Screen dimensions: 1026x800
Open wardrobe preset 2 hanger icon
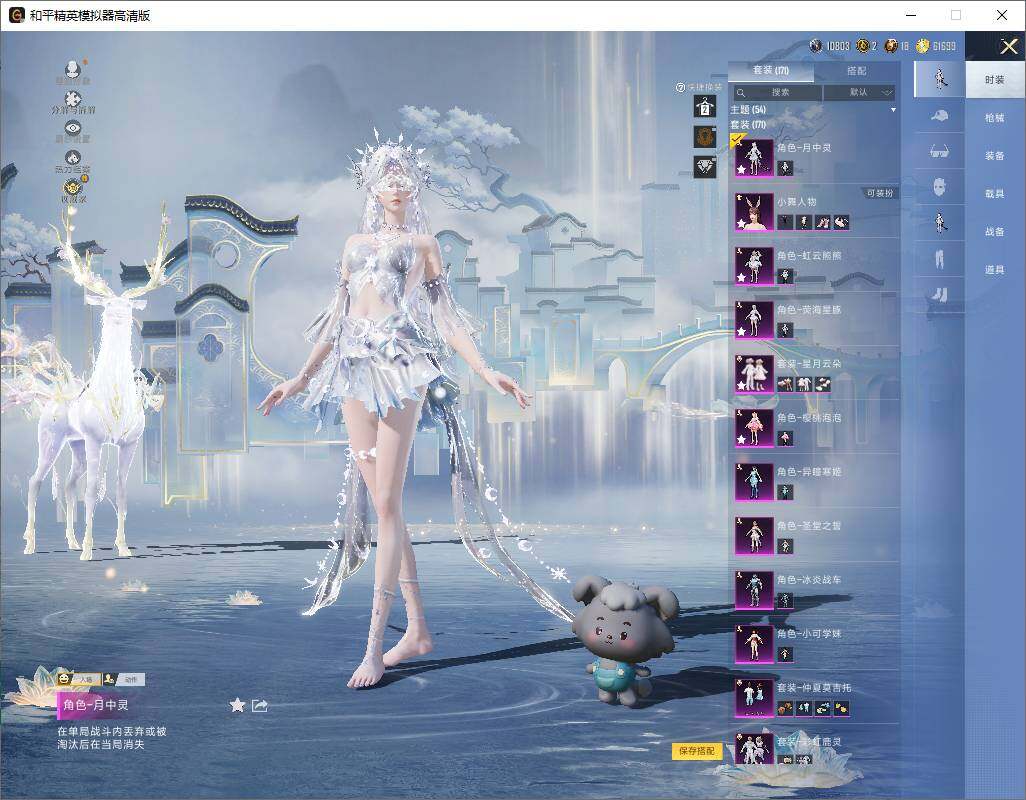point(705,107)
